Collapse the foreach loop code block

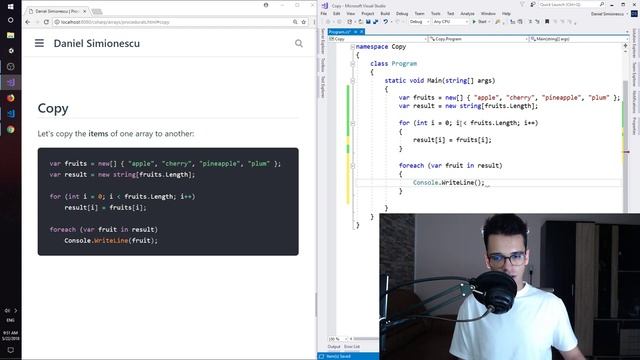point(353,166)
